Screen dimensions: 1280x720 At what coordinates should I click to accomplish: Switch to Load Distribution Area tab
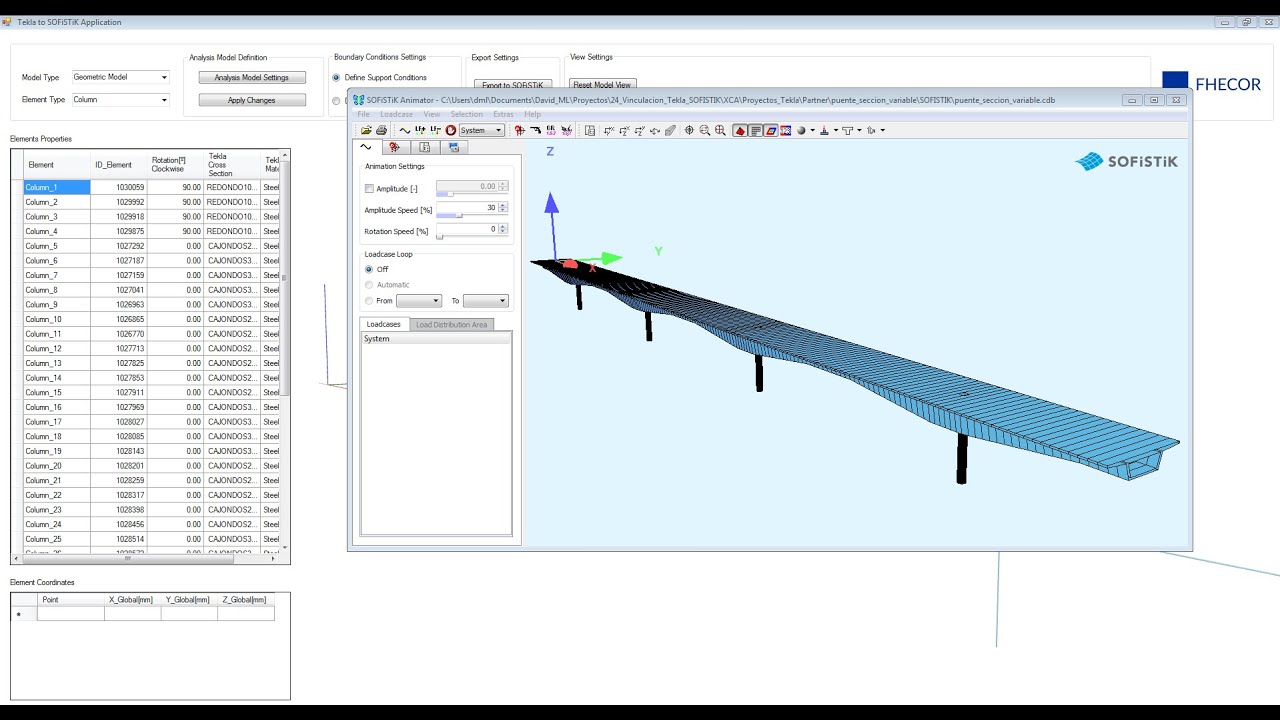pyautogui.click(x=452, y=324)
